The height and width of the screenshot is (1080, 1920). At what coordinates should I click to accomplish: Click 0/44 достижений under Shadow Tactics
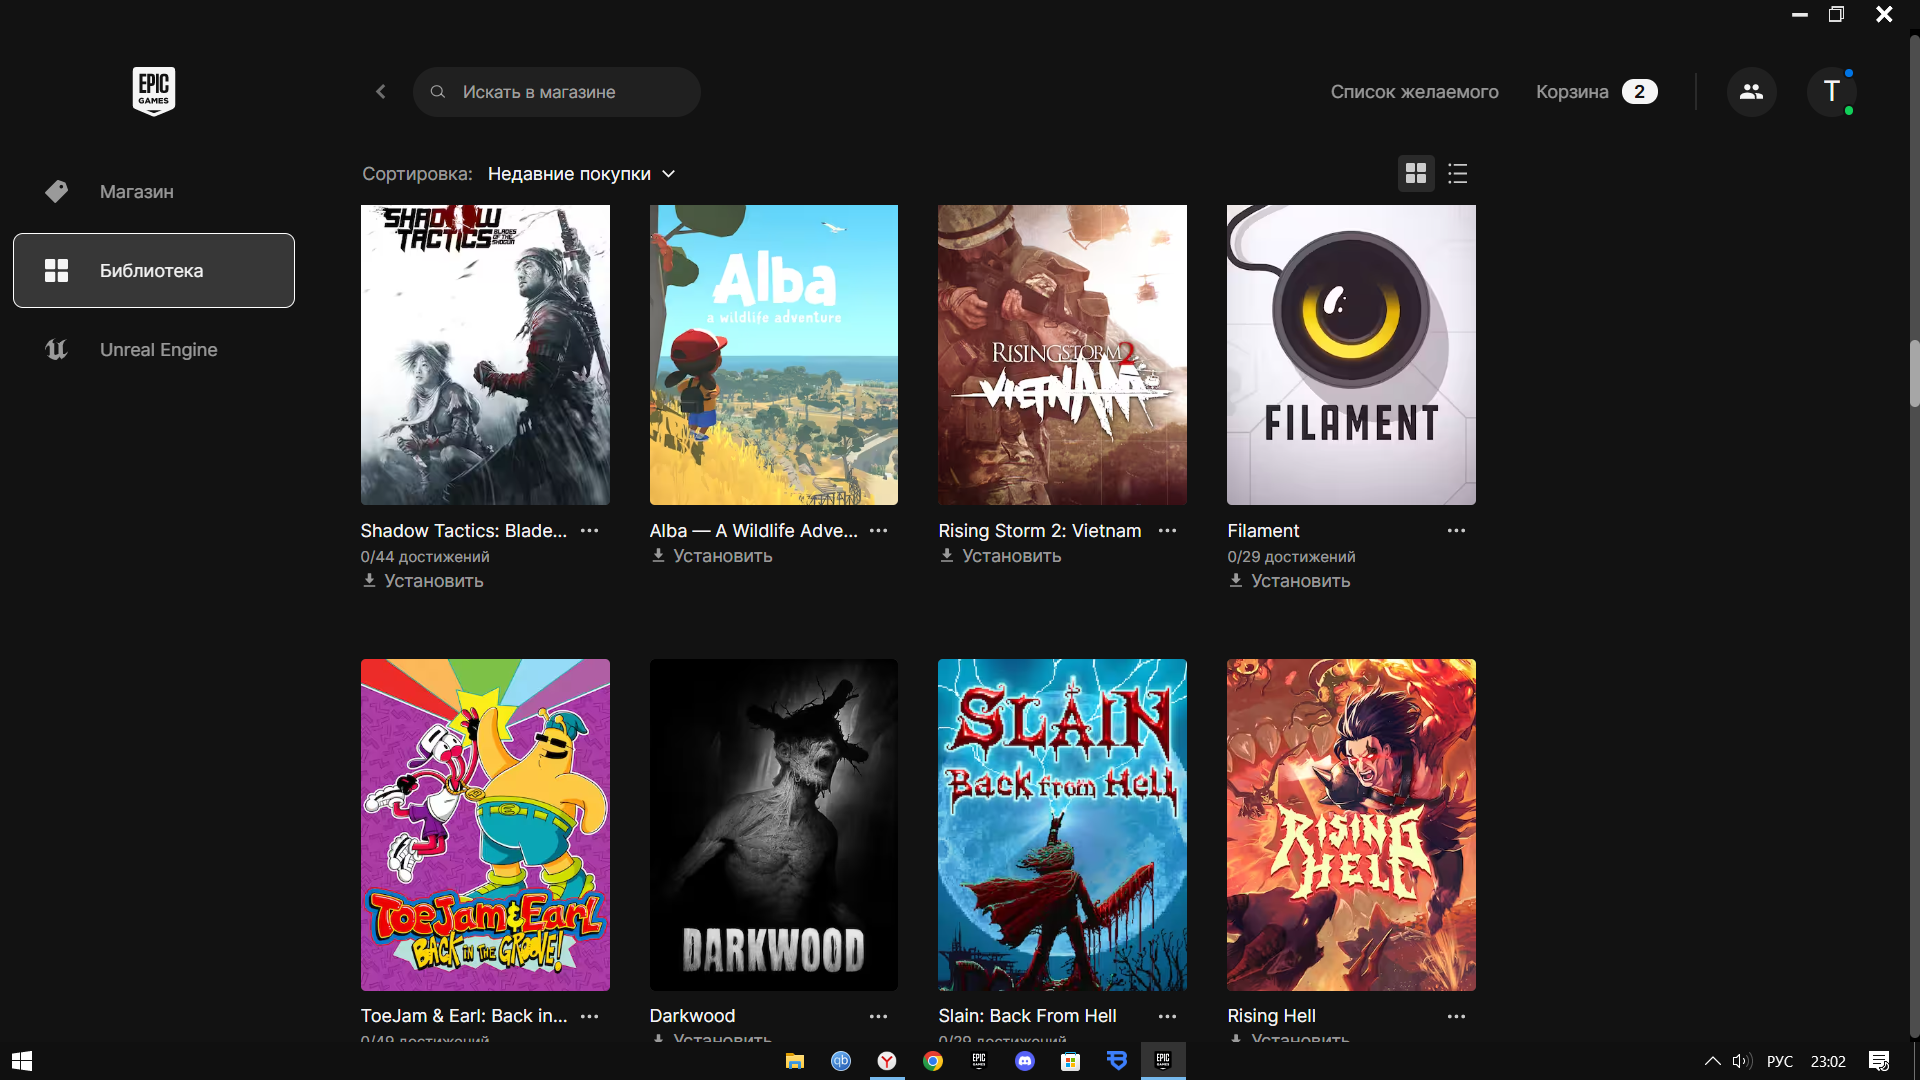[425, 557]
